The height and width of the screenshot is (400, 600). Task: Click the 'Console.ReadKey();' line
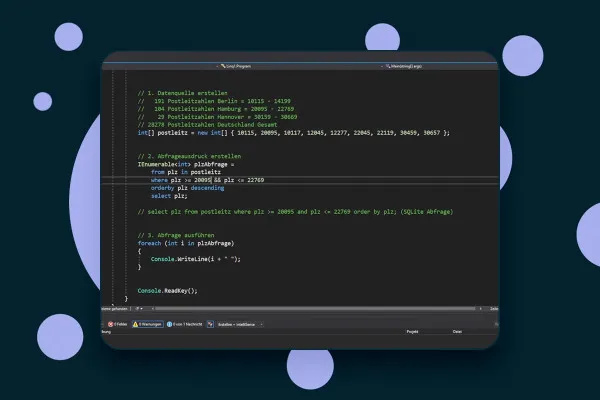pyautogui.click(x=168, y=291)
